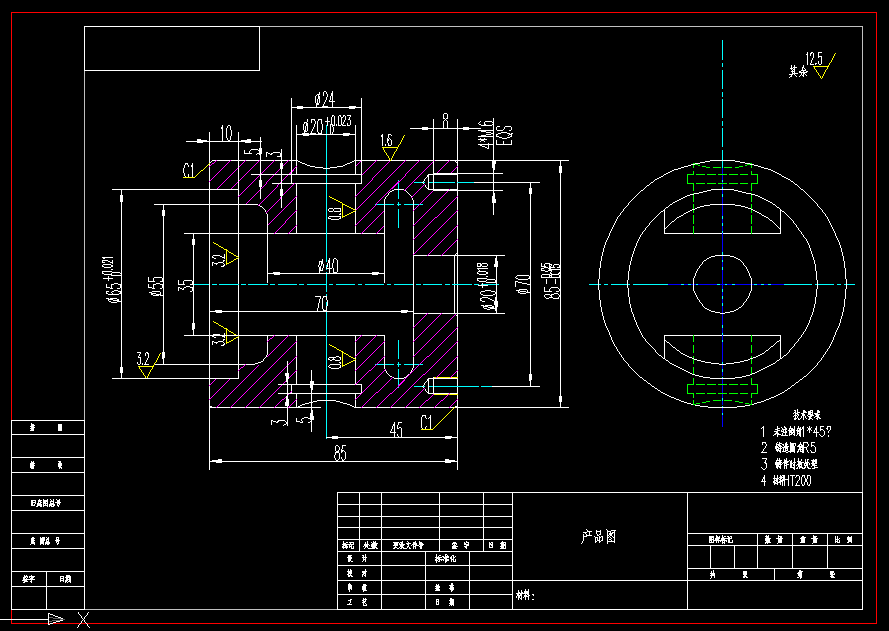This screenshot has height=631, width=889.
Task: Click the 45 horizontal dimension text
Action: tap(396, 429)
